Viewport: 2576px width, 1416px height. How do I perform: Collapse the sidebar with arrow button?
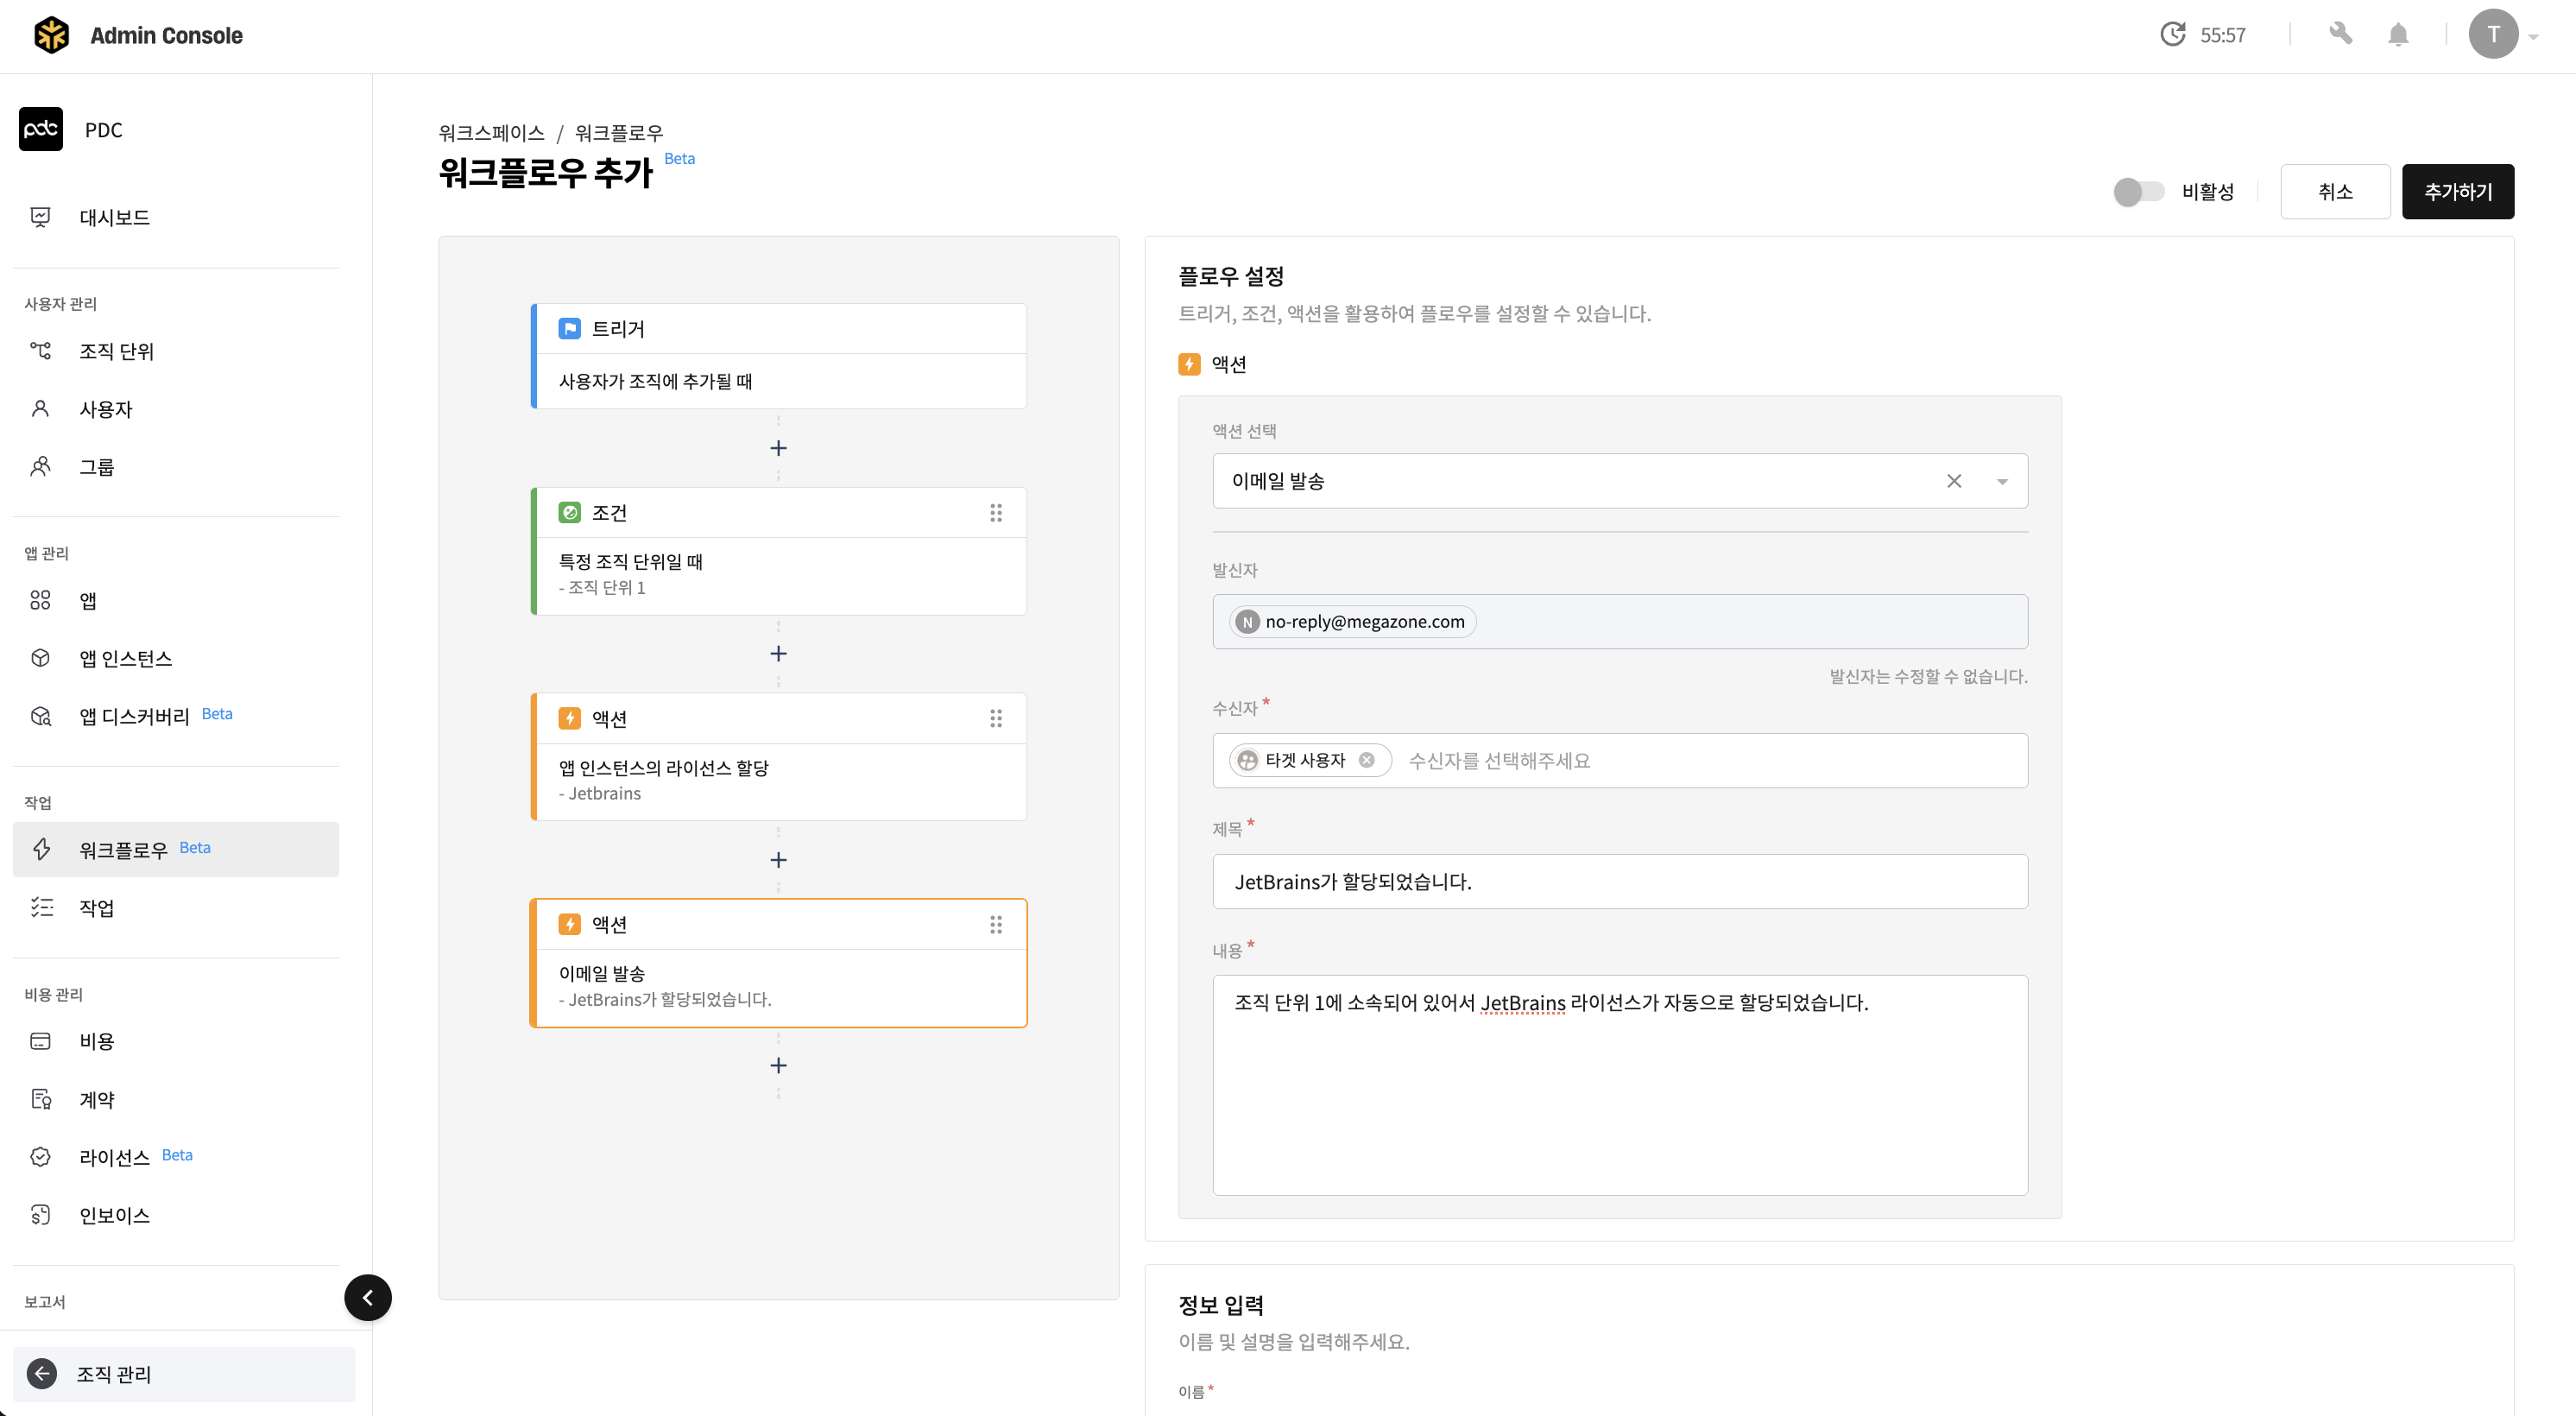(x=367, y=1297)
